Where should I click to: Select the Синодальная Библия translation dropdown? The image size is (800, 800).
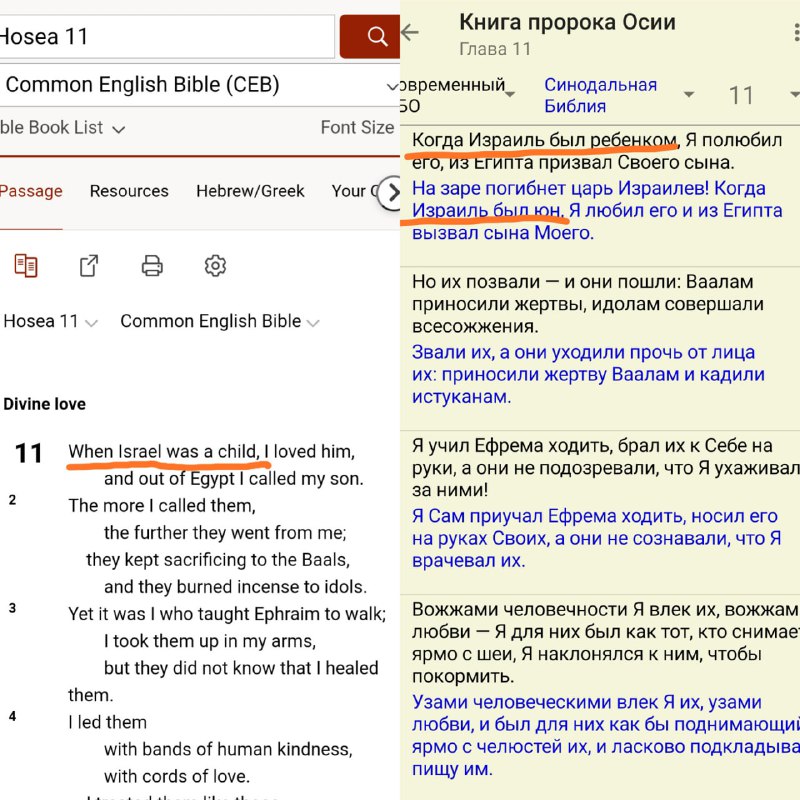[619, 95]
